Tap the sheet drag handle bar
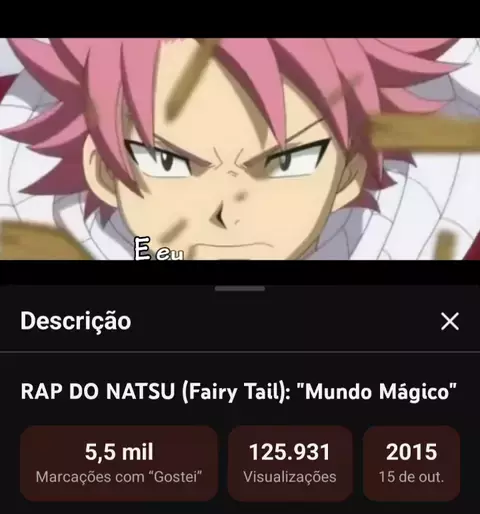 click(x=240, y=289)
